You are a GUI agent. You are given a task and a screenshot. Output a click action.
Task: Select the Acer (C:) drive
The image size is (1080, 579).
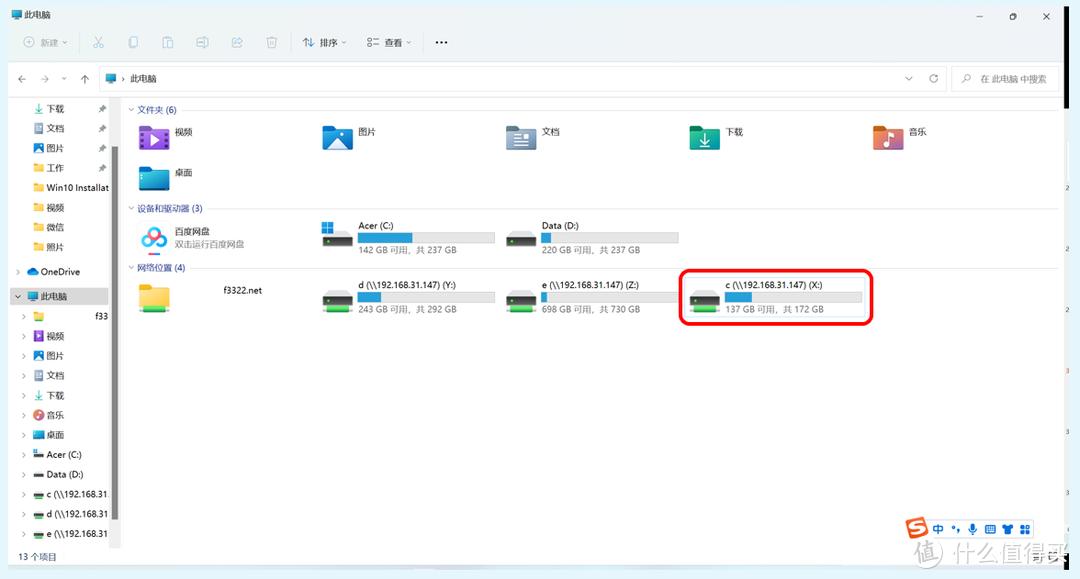point(407,238)
